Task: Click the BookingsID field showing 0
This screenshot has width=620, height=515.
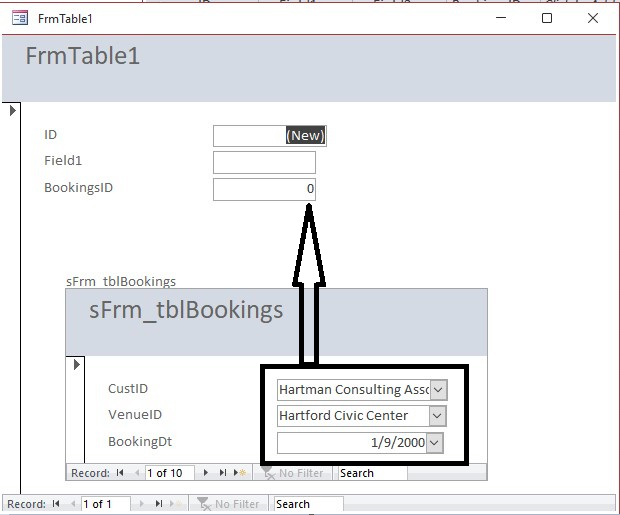Action: [x=264, y=189]
